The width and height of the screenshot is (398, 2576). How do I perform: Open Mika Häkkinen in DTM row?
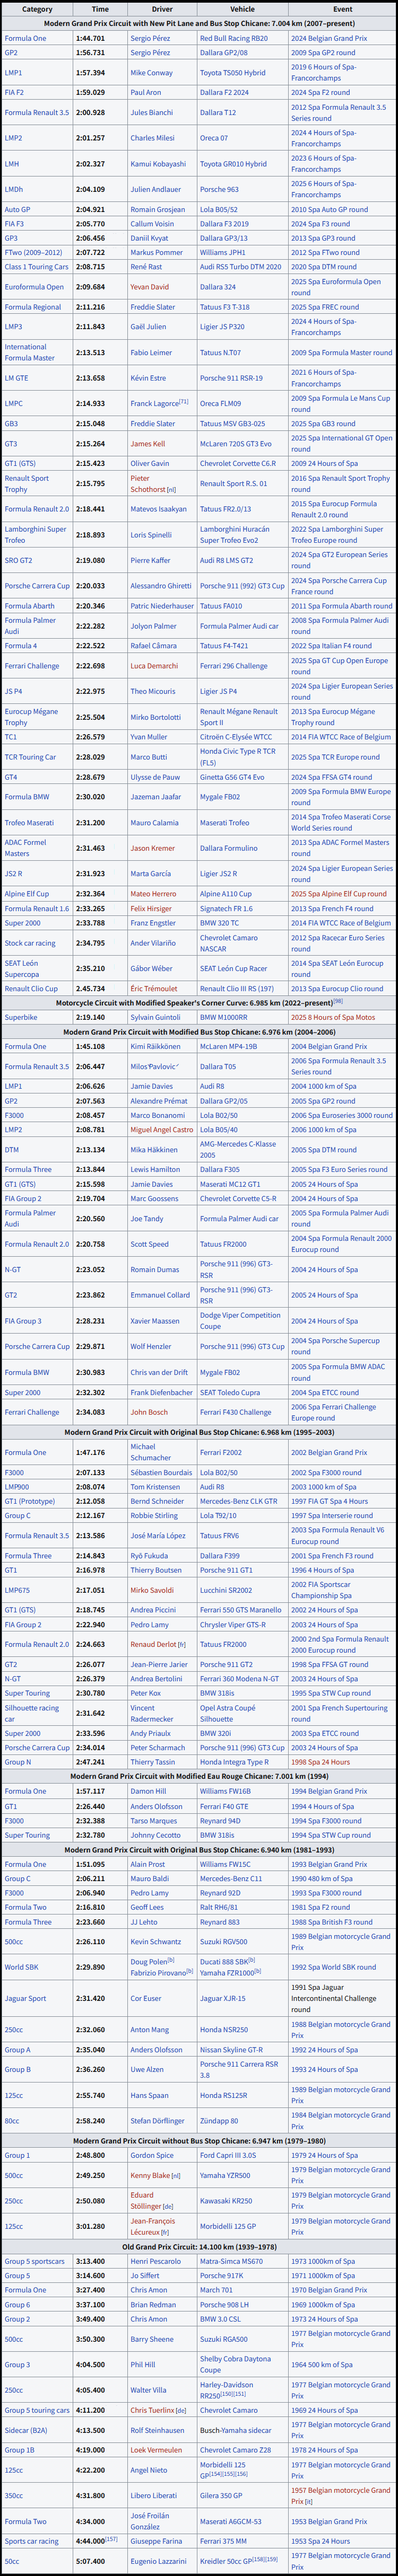click(154, 1150)
